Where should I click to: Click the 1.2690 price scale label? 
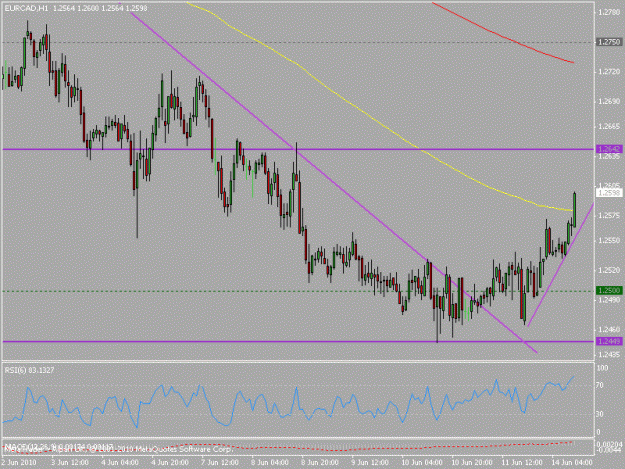(x=609, y=102)
